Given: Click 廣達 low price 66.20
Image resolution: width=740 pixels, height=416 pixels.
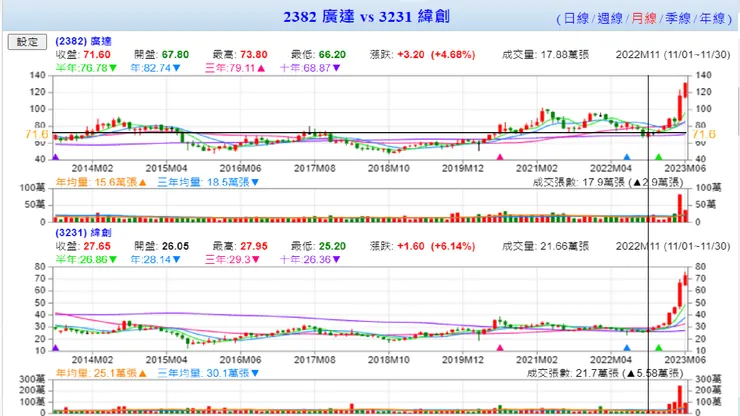Looking at the screenshot, I should pos(332,55).
